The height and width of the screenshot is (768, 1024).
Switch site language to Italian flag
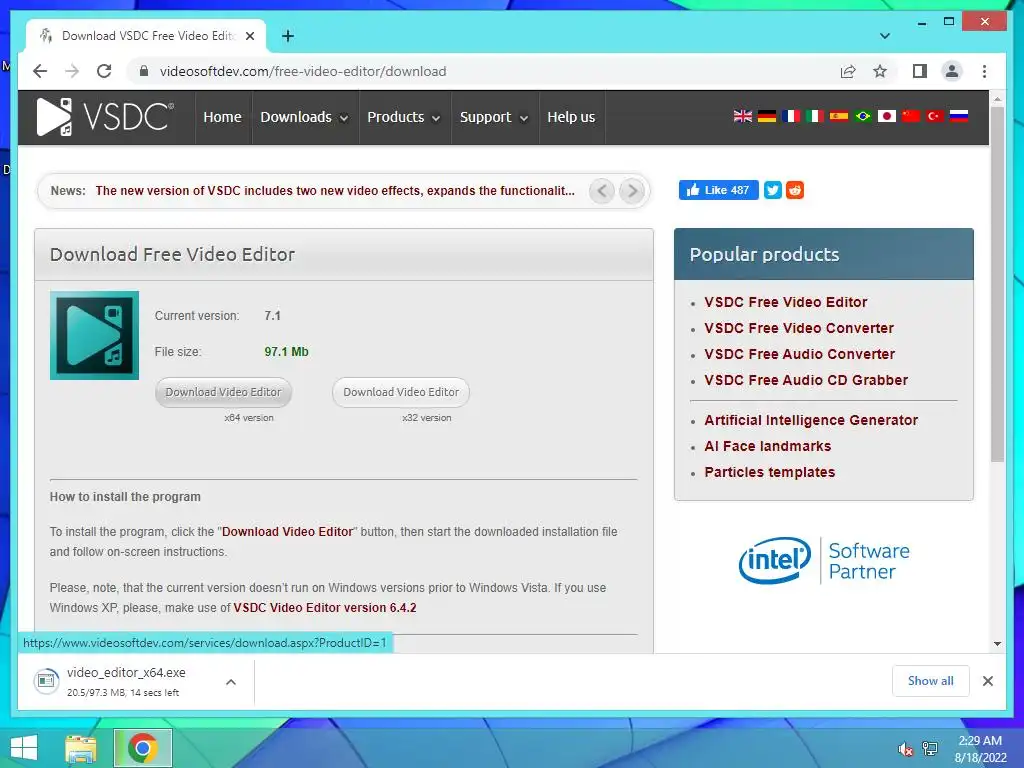point(814,116)
